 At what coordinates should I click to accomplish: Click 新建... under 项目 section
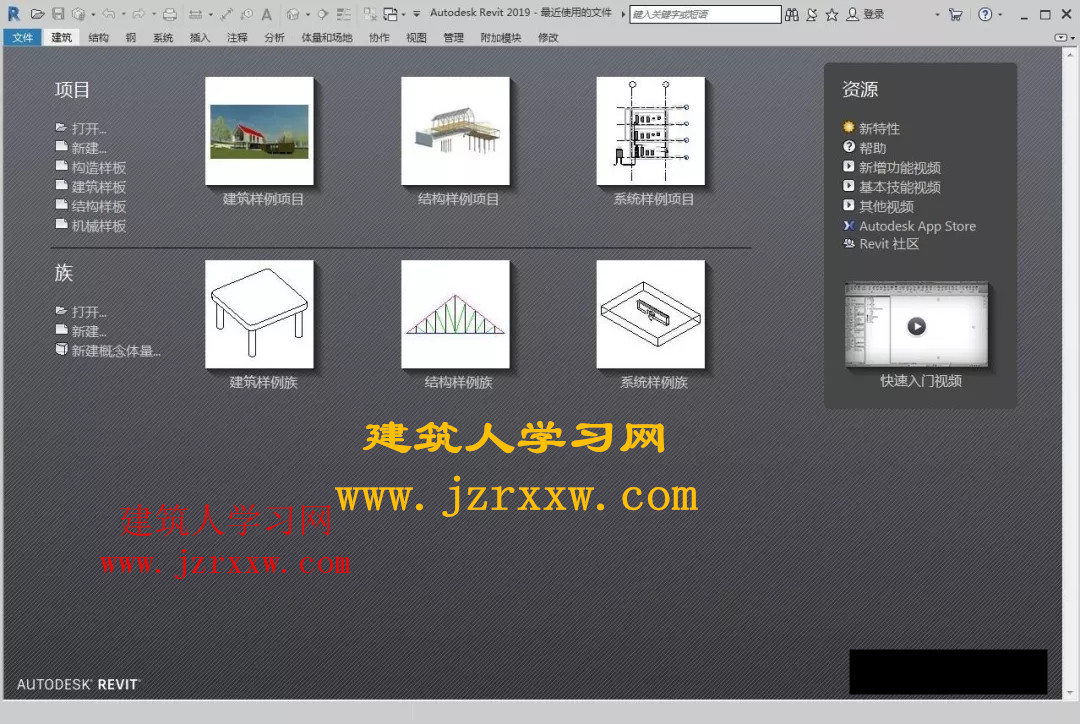click(x=81, y=147)
